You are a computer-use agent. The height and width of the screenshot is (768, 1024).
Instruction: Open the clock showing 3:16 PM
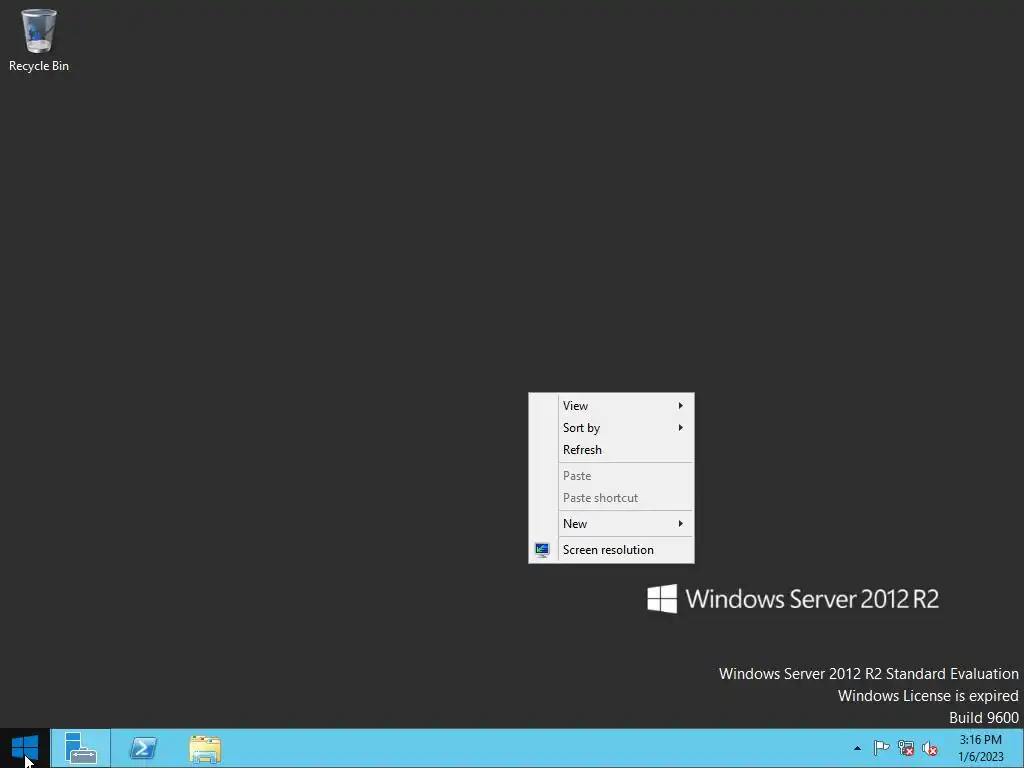[x=980, y=748]
